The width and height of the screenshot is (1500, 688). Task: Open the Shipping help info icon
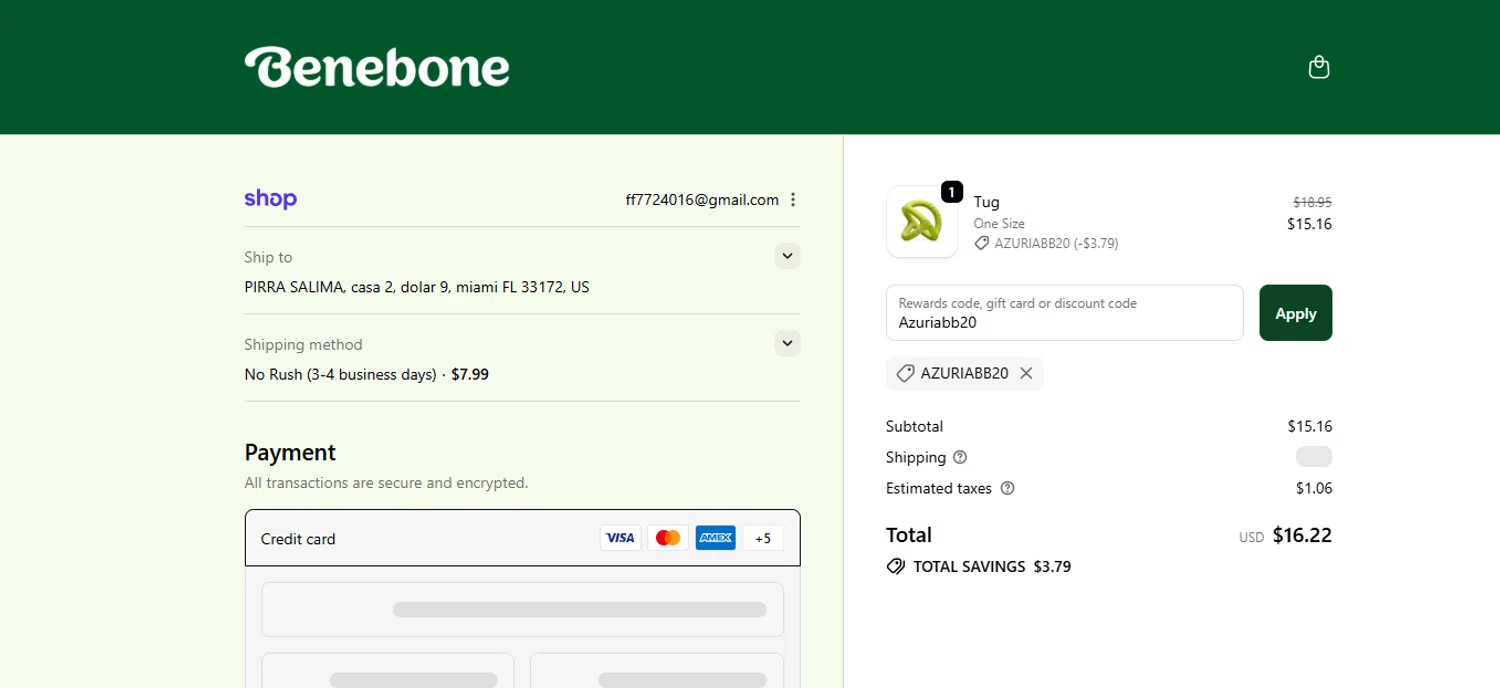960,457
